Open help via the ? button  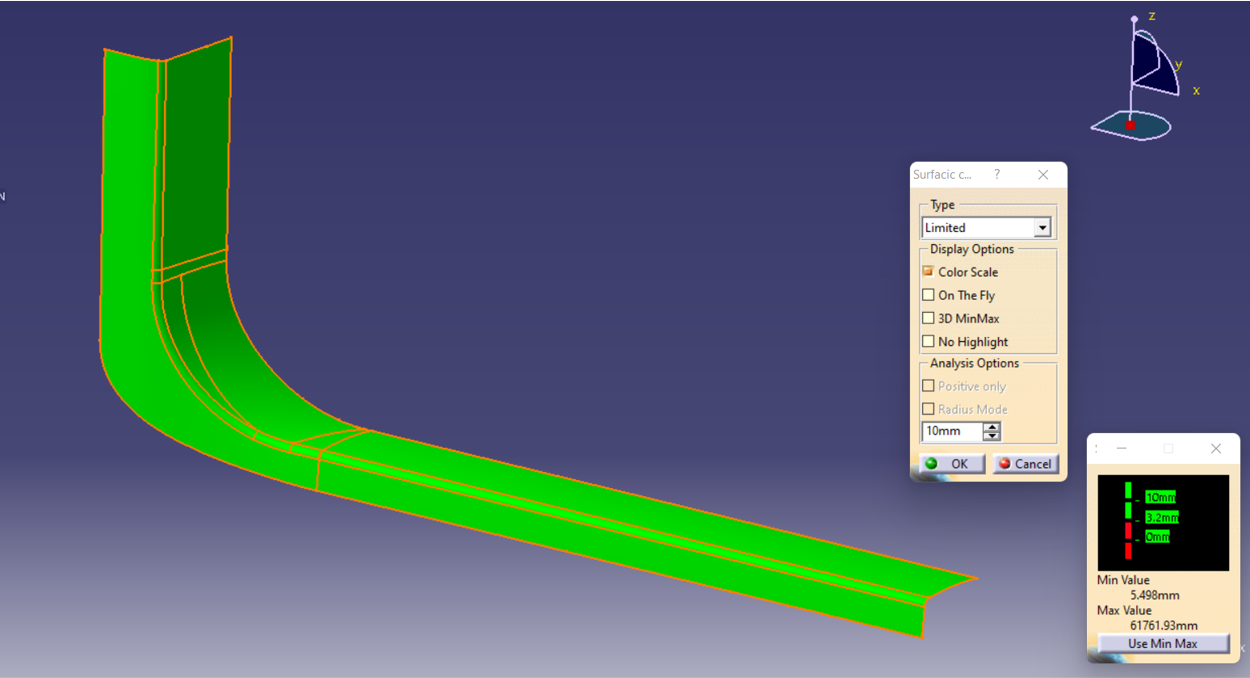pyautogui.click(x=997, y=174)
